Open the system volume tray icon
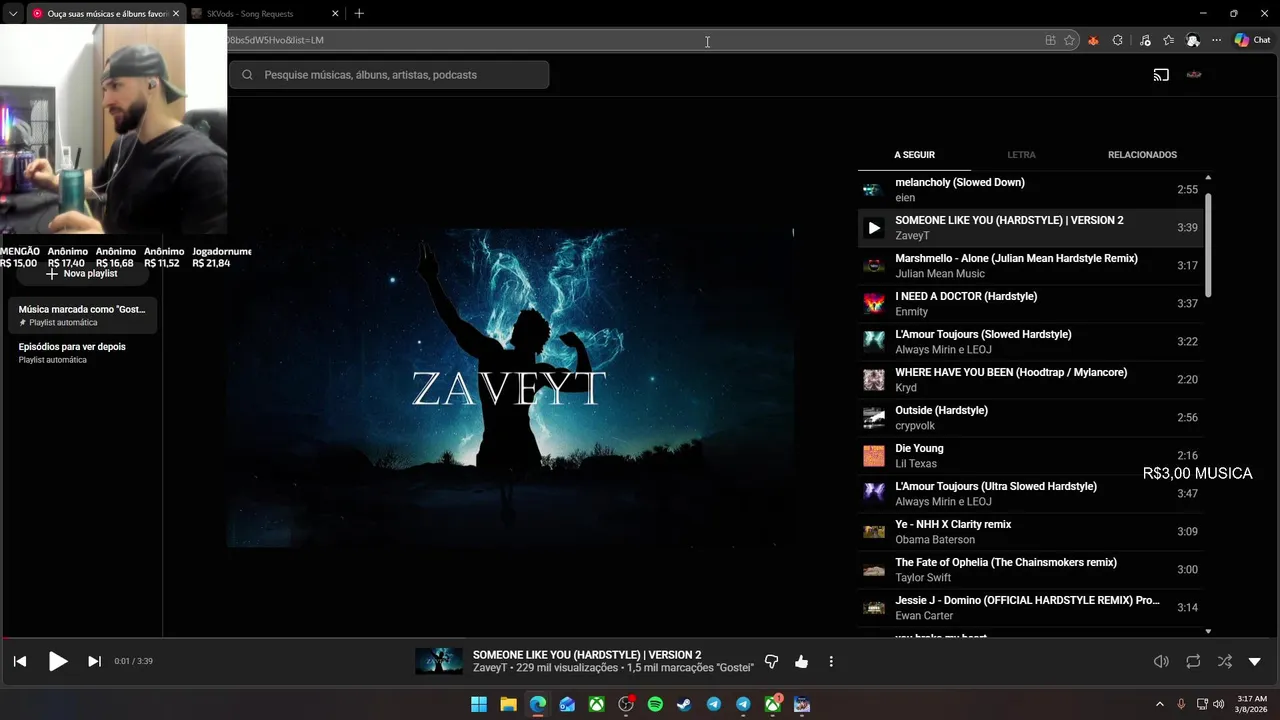1280x720 pixels. (1218, 704)
